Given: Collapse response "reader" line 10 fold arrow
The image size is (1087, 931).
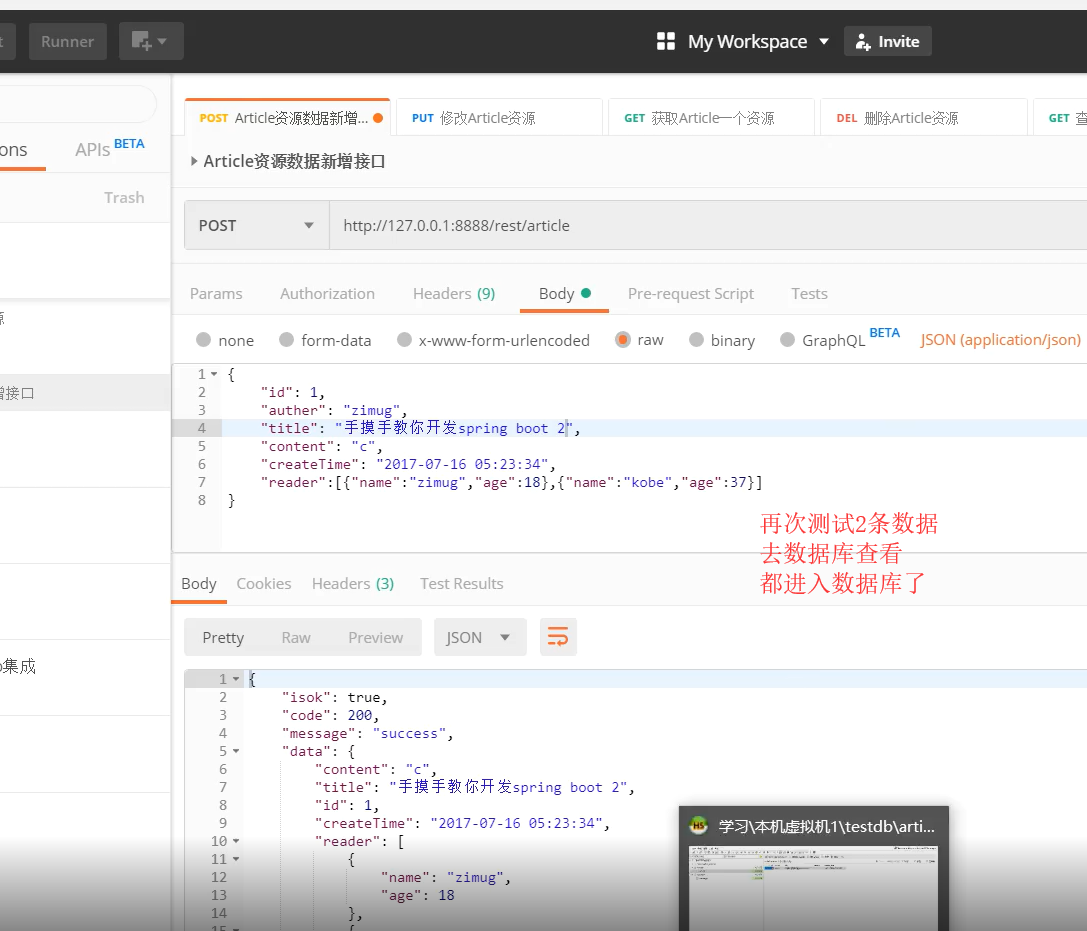Looking at the screenshot, I should coord(236,842).
